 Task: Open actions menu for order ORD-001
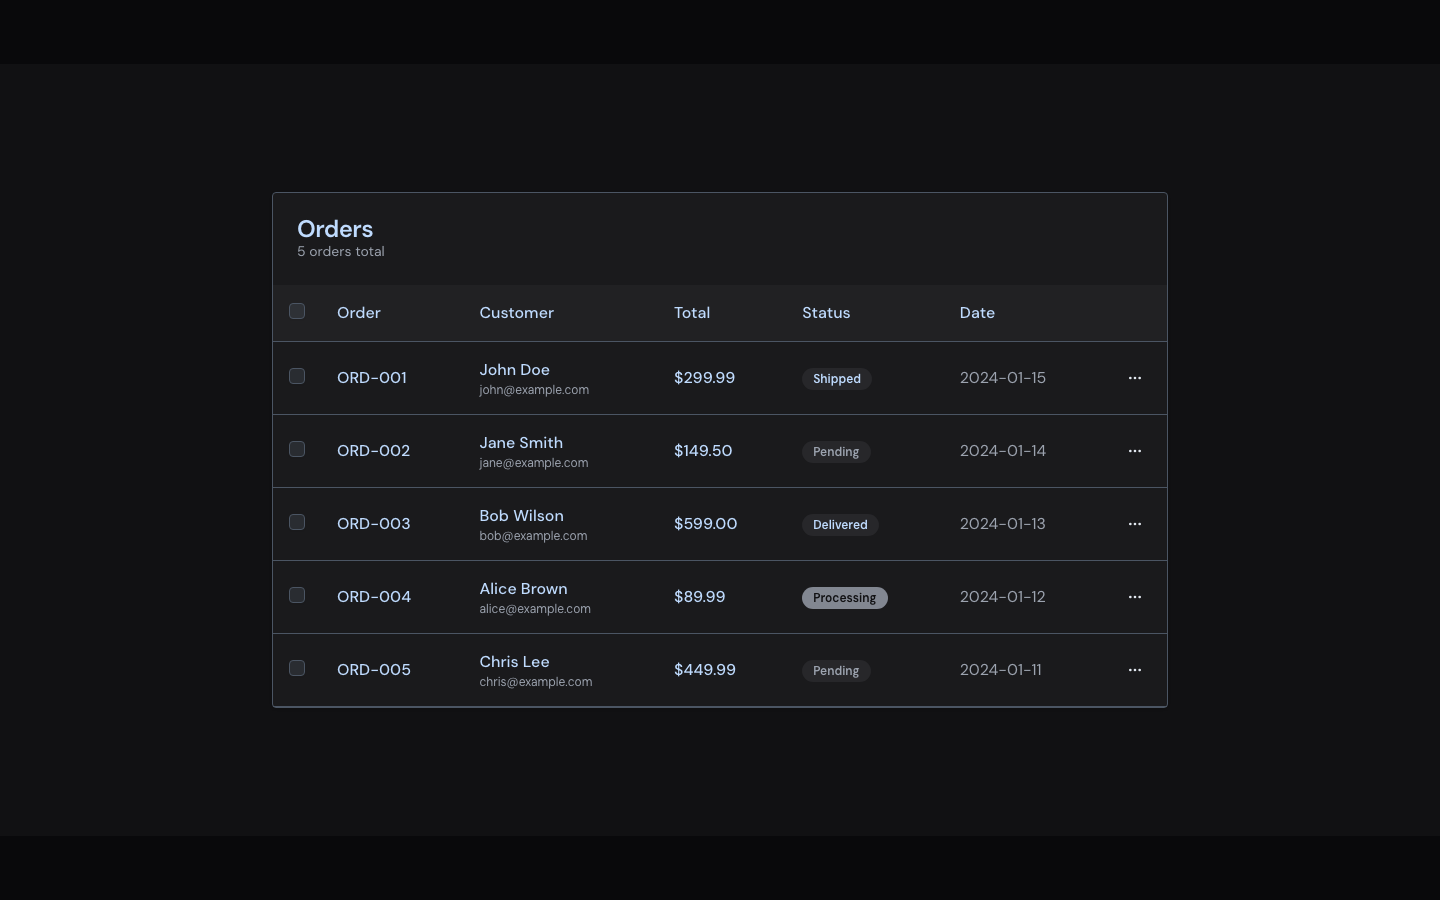pos(1134,378)
